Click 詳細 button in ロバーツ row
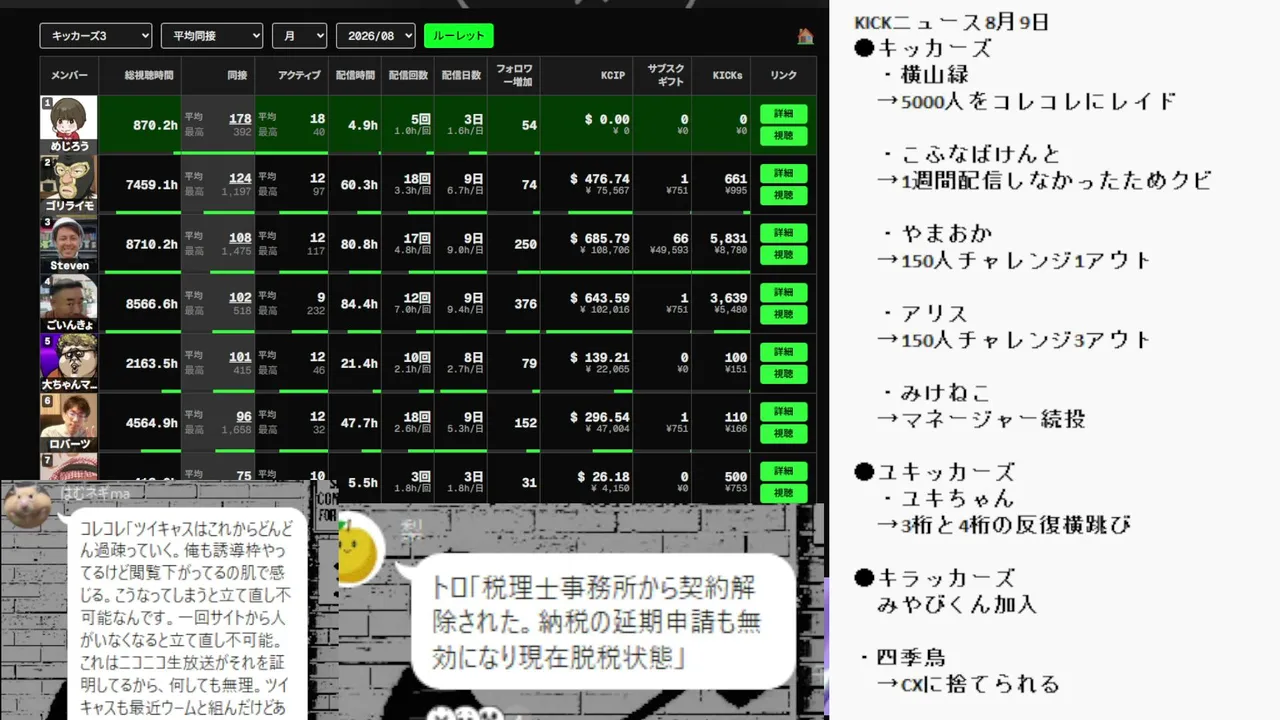The height and width of the screenshot is (720, 1280). [783, 411]
